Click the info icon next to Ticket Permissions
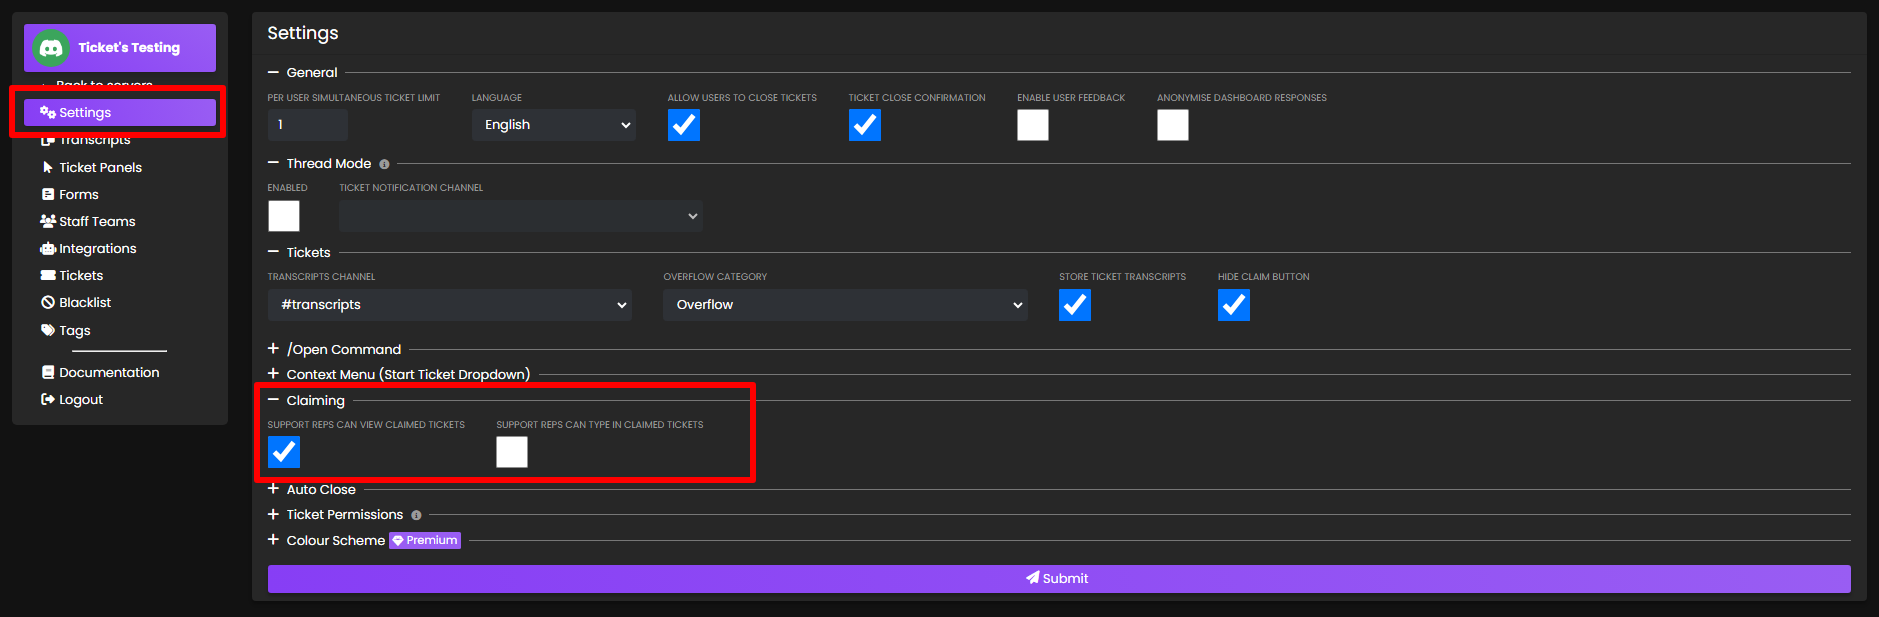This screenshot has height=617, width=1879. [x=416, y=515]
